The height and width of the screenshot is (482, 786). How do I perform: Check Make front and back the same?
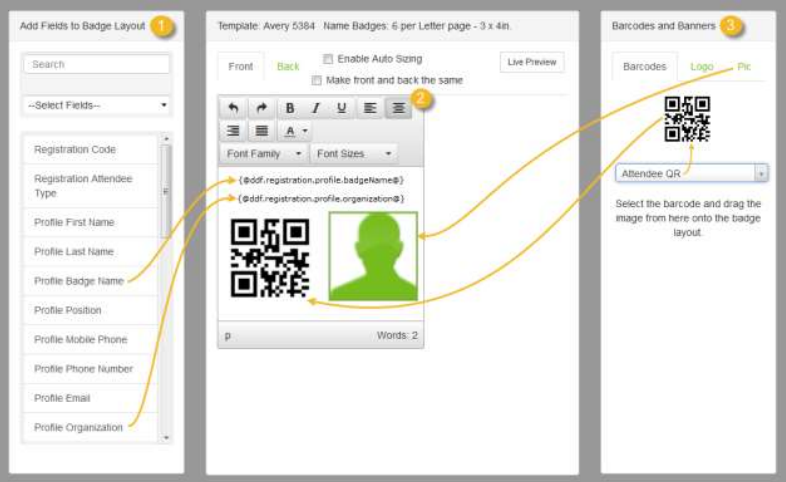tap(316, 80)
